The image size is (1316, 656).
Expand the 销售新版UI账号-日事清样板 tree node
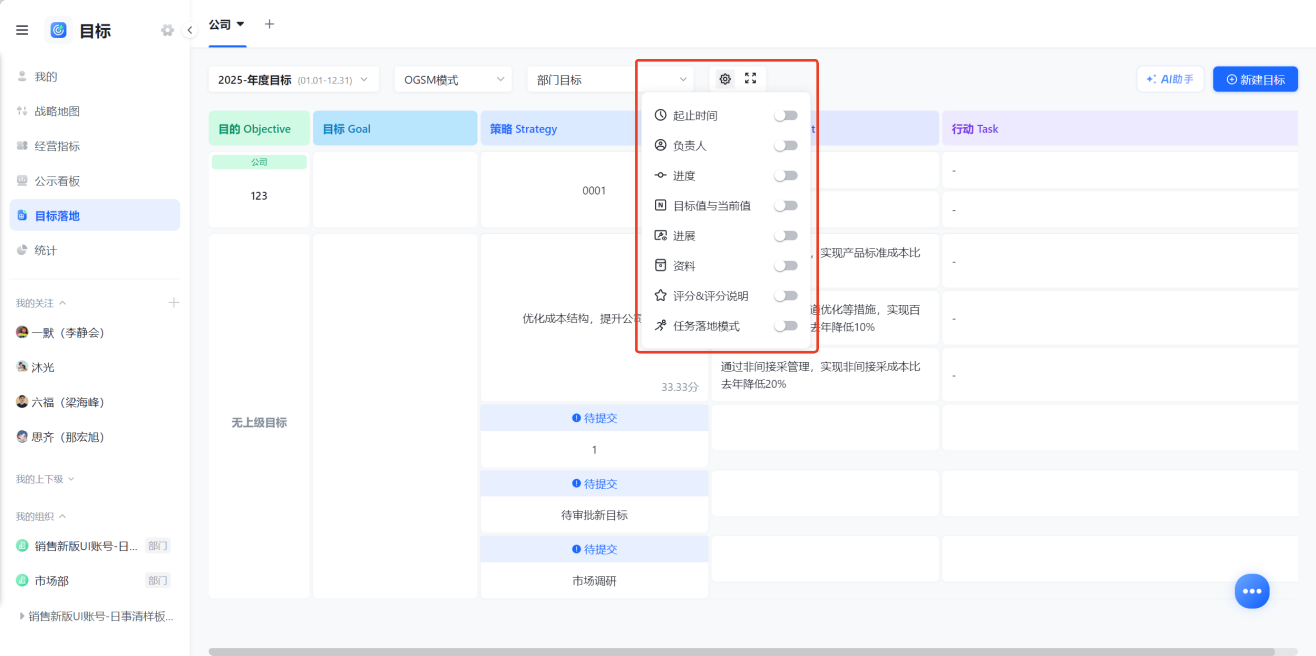22,616
